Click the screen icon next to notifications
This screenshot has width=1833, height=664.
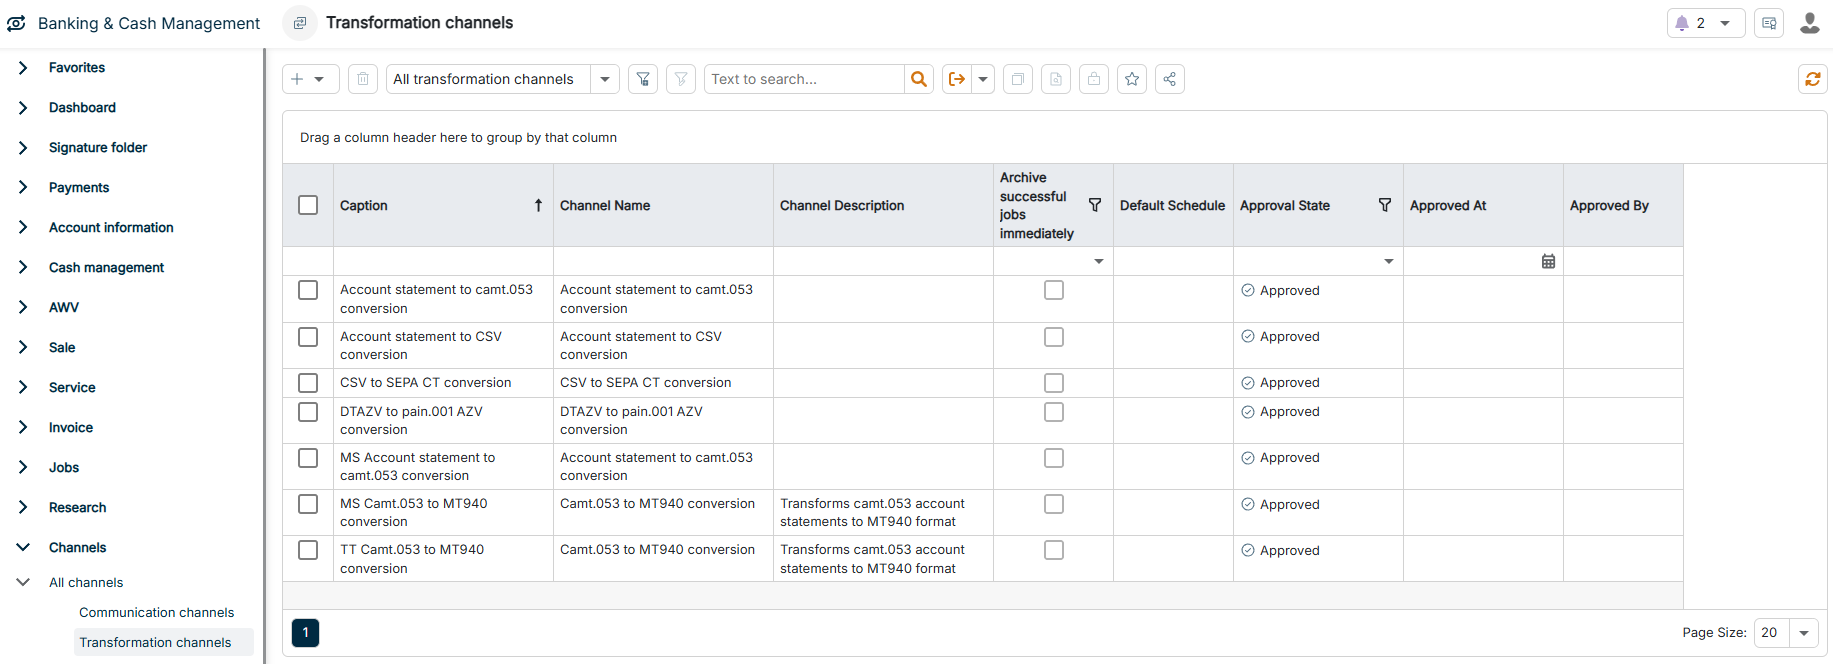pyautogui.click(x=1769, y=23)
